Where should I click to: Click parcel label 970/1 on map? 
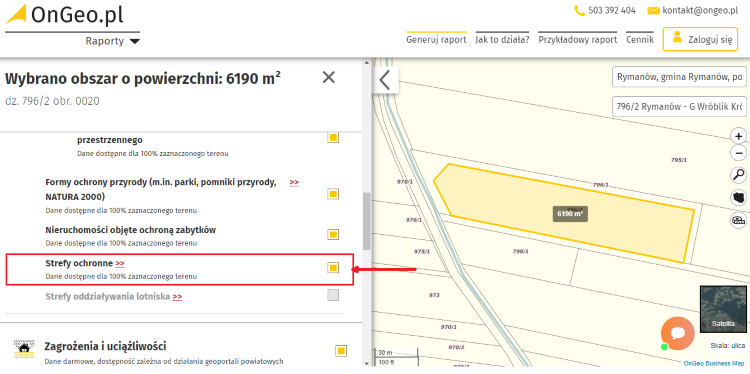click(448, 327)
